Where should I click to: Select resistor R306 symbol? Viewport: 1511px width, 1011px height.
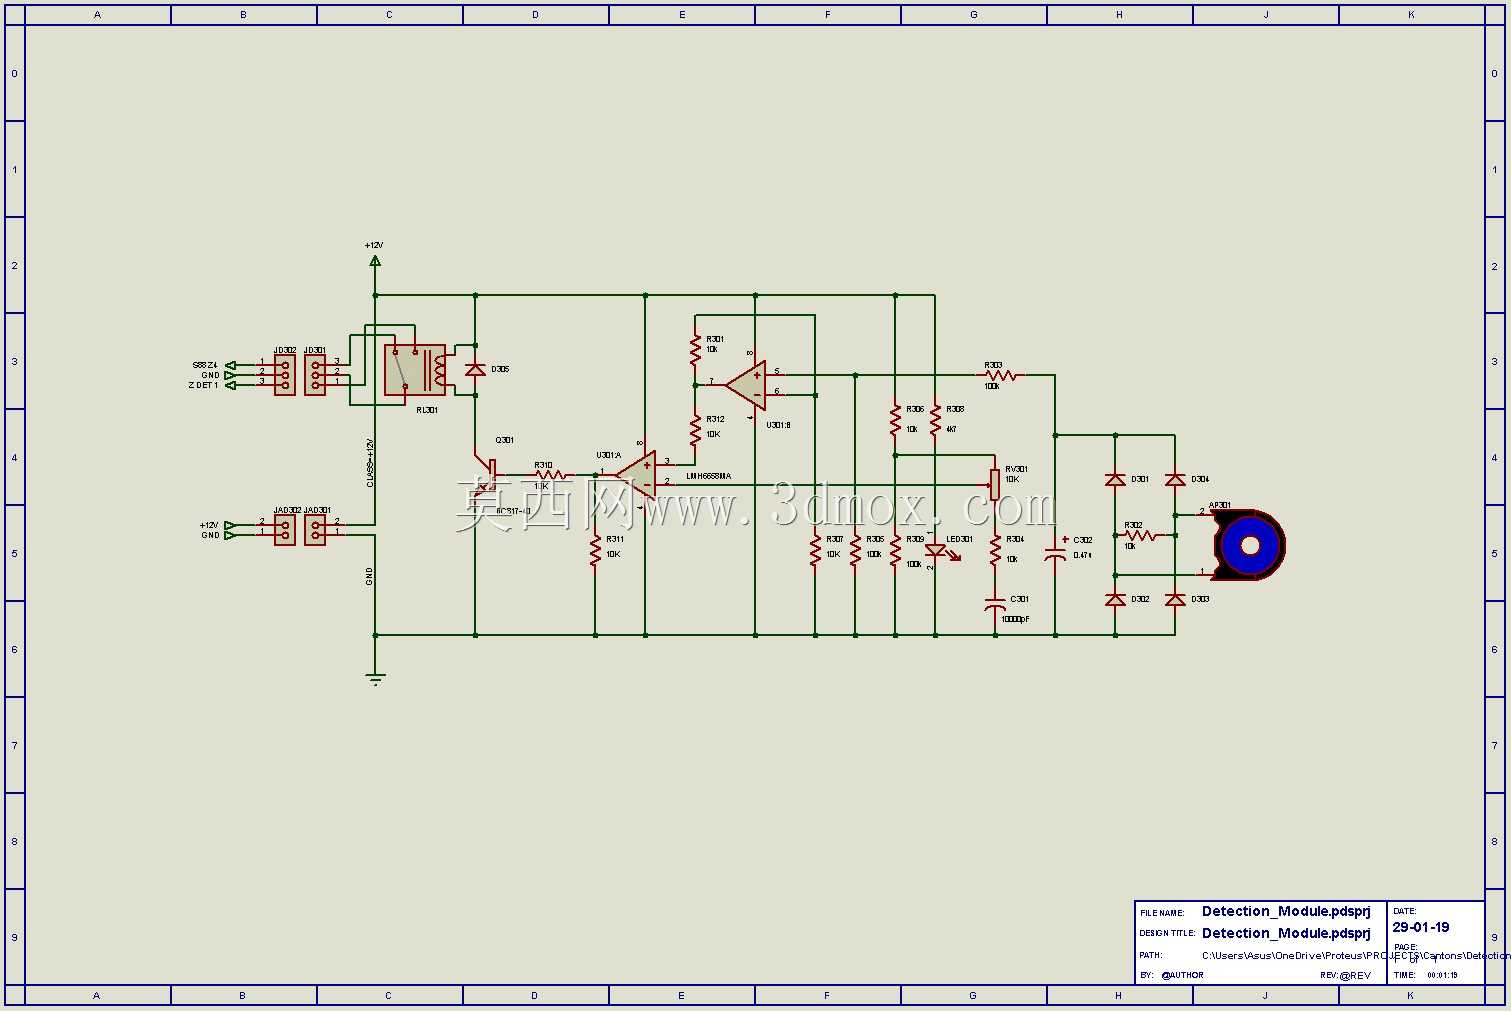coord(895,419)
